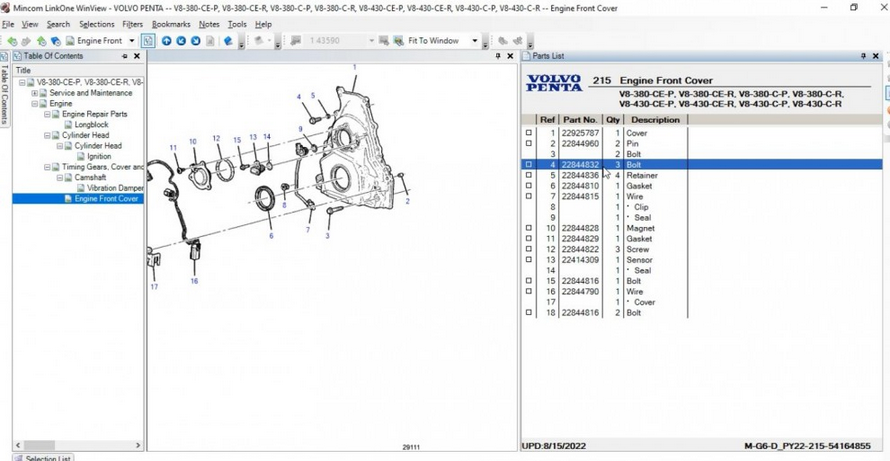Open the View menu
890x461 pixels.
click(x=30, y=24)
